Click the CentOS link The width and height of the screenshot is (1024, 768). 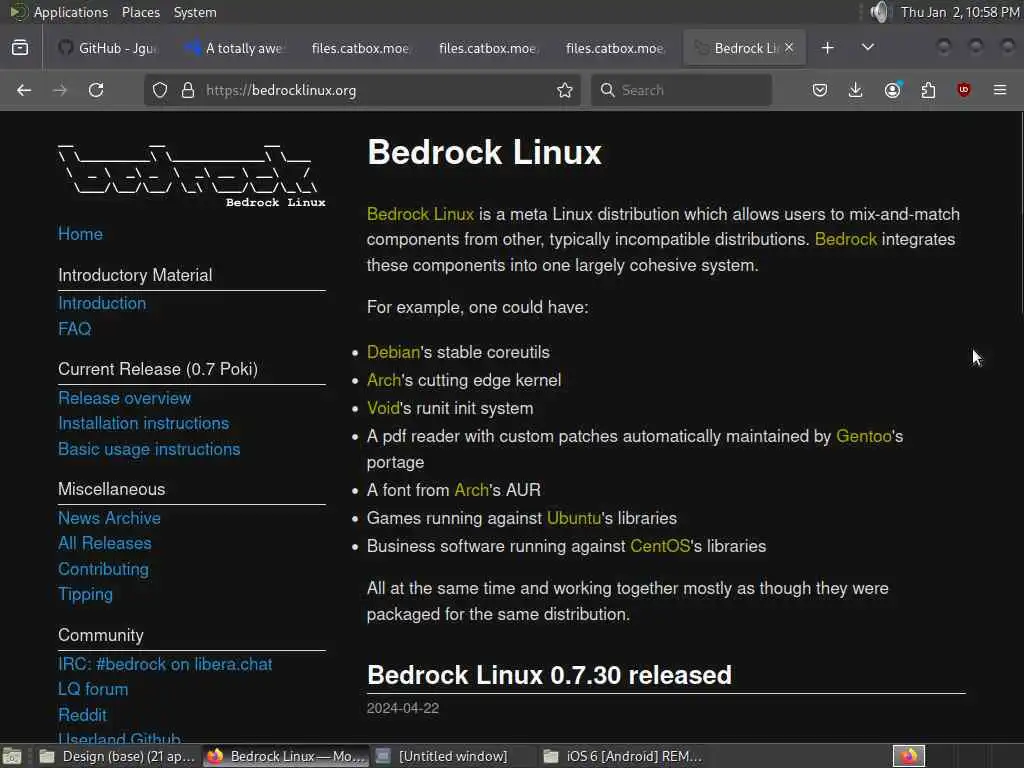660,546
